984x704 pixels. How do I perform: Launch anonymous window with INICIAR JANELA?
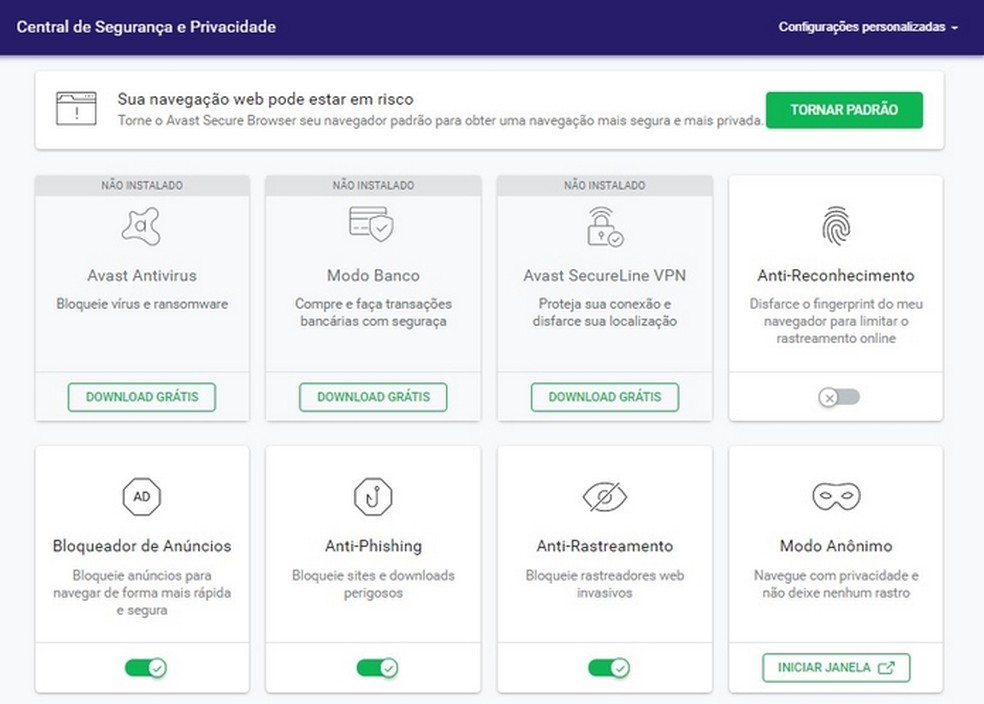coord(836,667)
